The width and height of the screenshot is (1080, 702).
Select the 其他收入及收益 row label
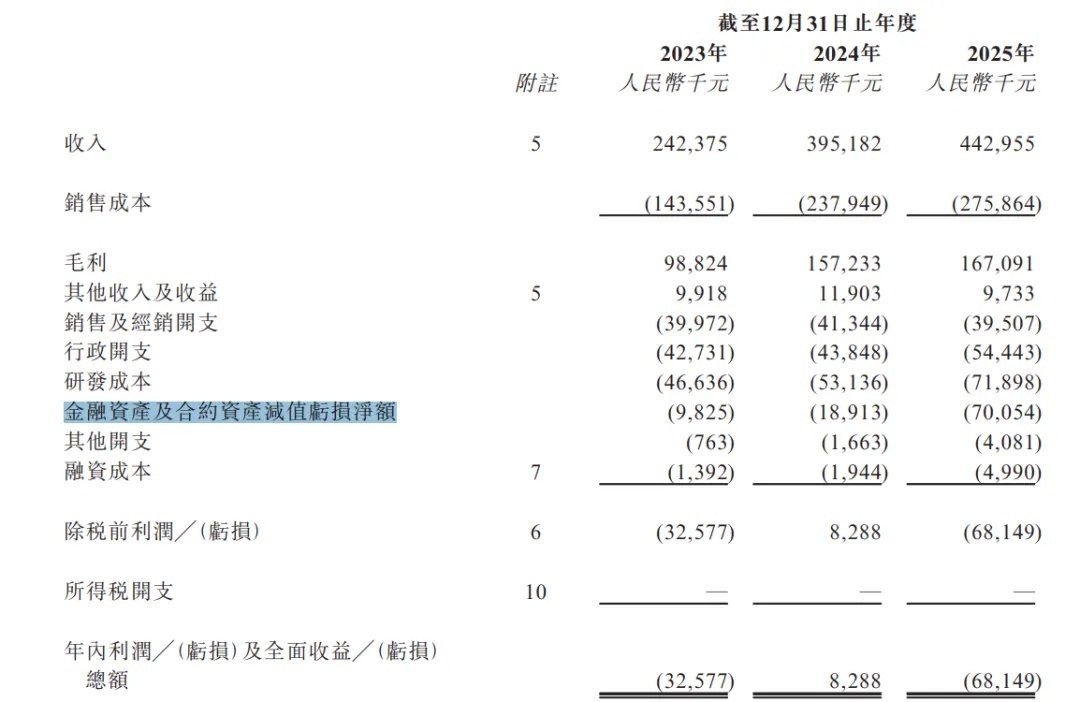tap(141, 293)
